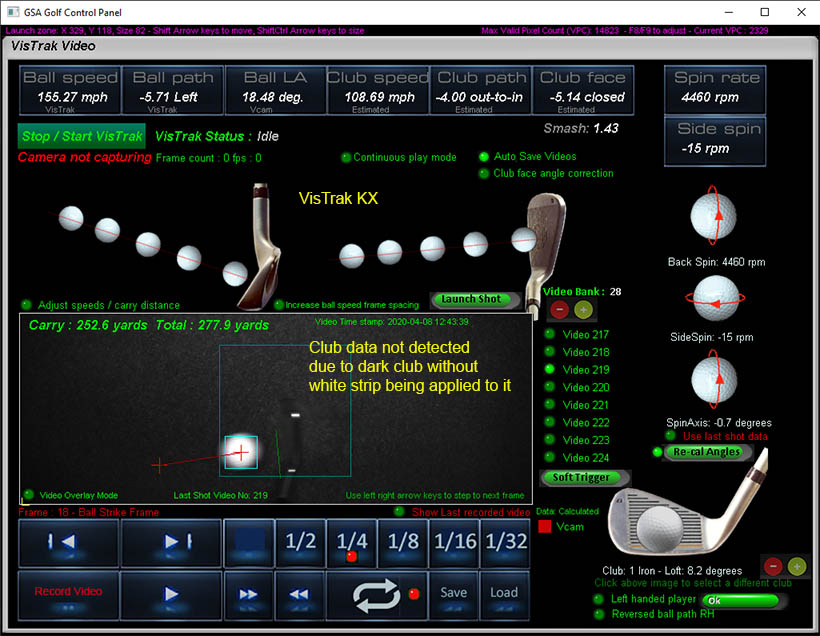Load a saved video
820x636 pixels.
click(x=505, y=595)
